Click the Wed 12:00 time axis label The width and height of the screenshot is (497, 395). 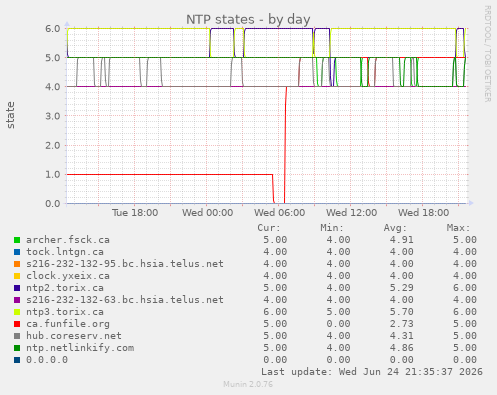coord(351,213)
